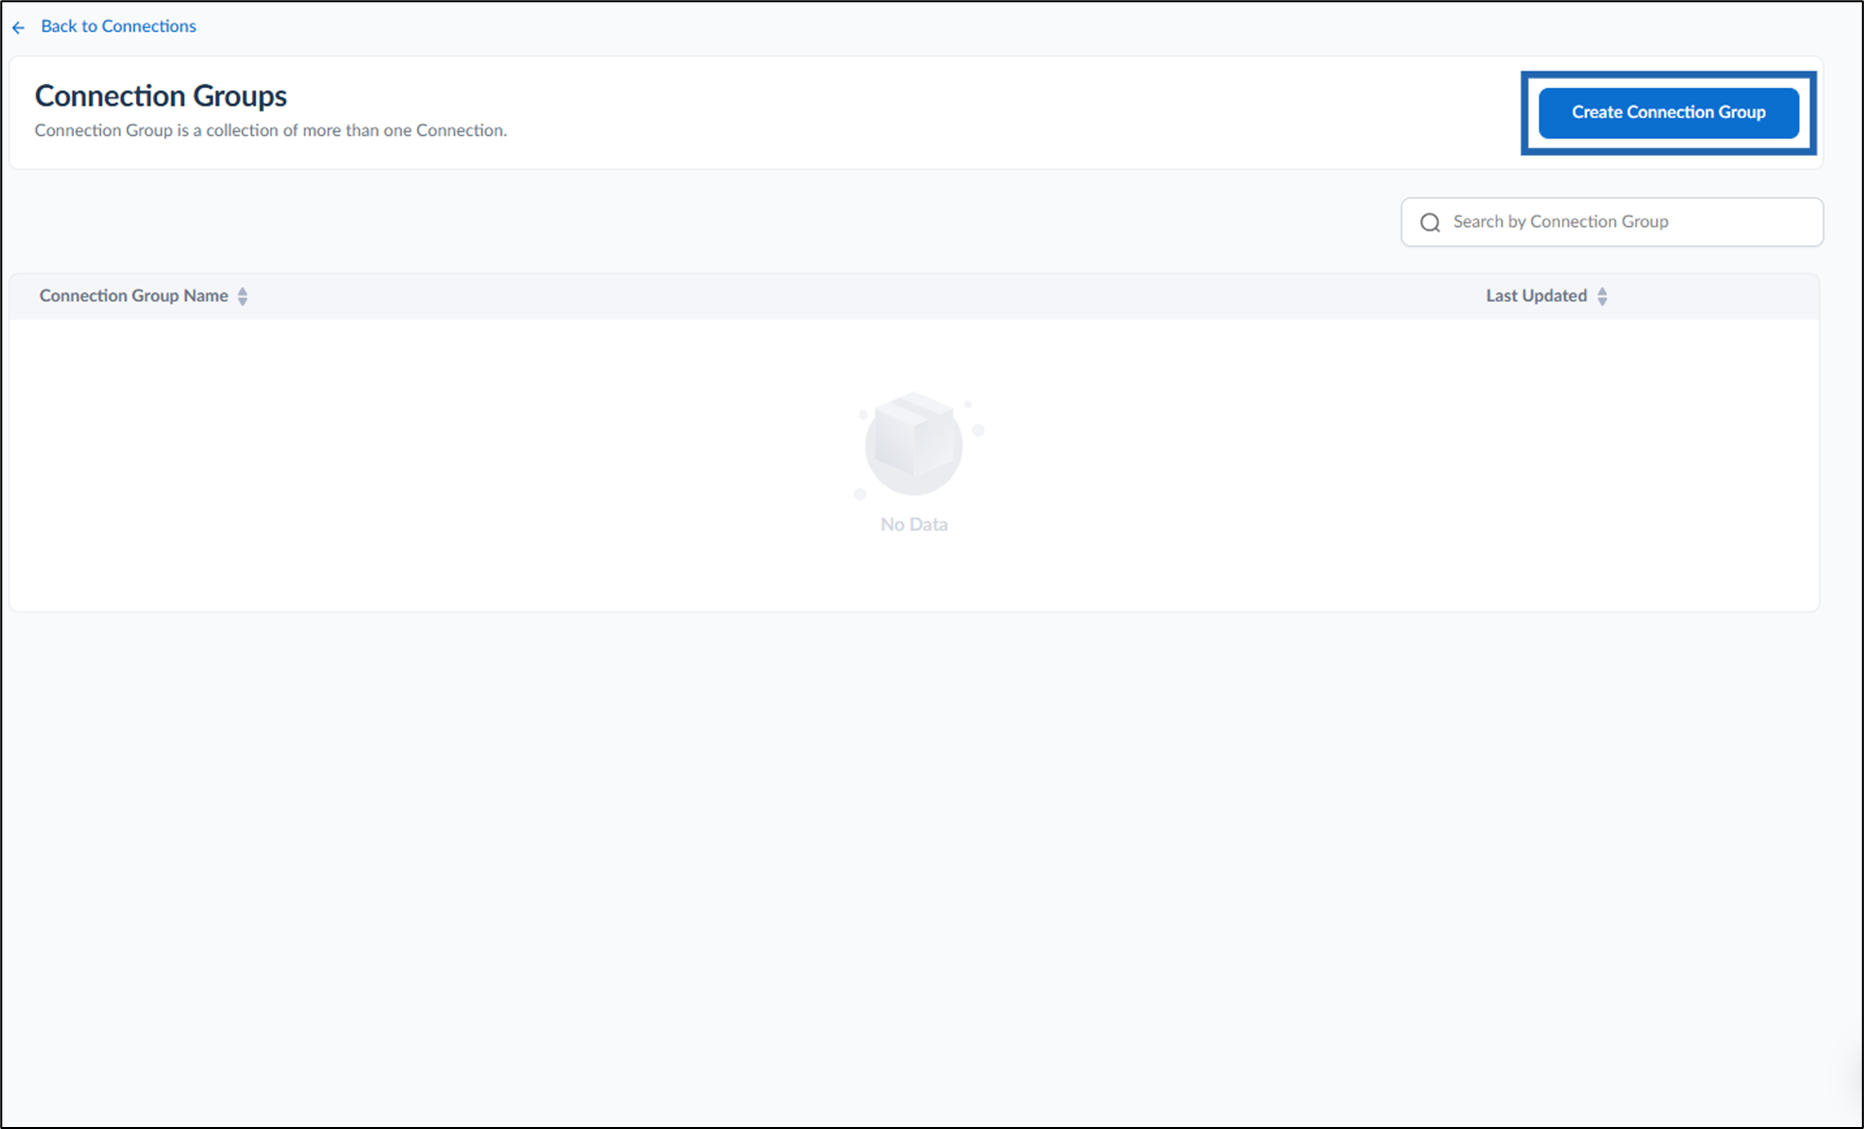Sort by Last Updated arrows
This screenshot has width=1864, height=1129.
click(x=1602, y=296)
